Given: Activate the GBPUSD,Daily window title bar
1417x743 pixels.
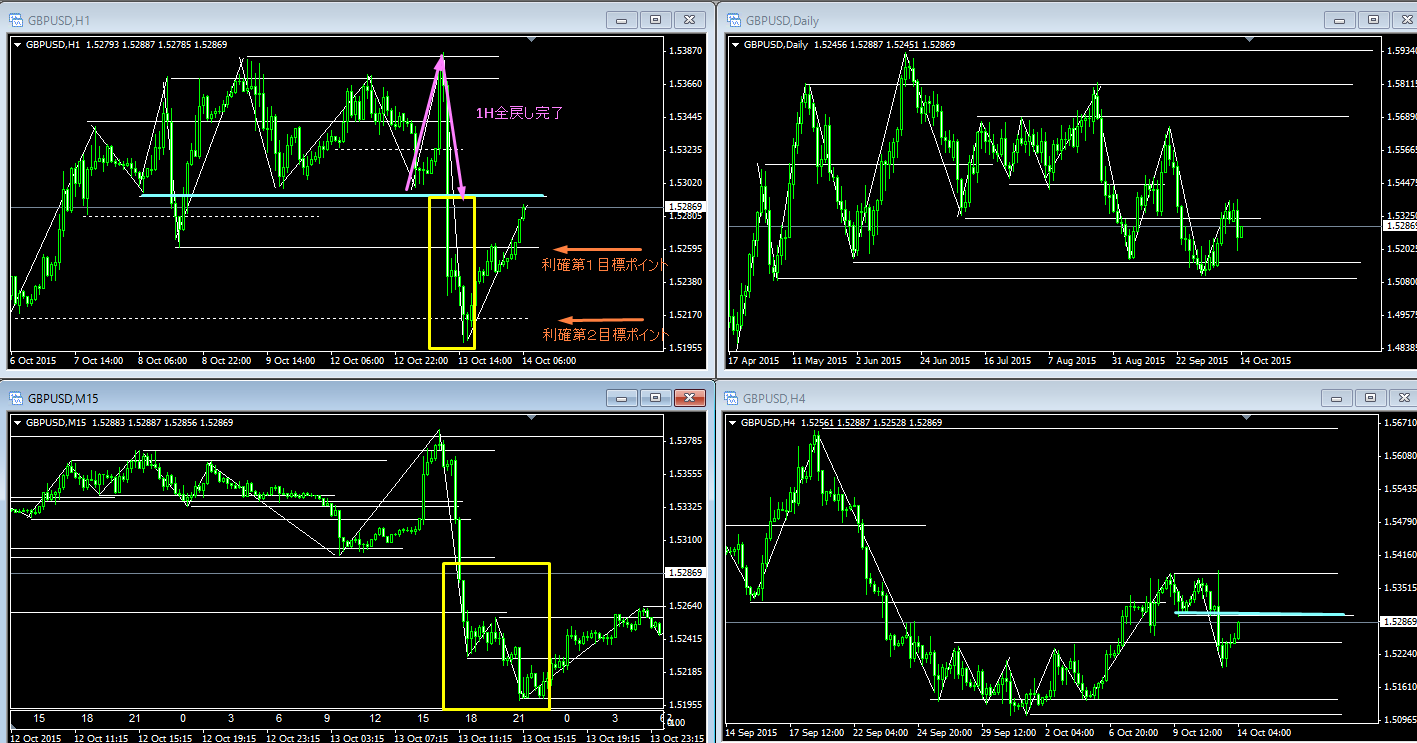Looking at the screenshot, I should click(x=1000, y=19).
